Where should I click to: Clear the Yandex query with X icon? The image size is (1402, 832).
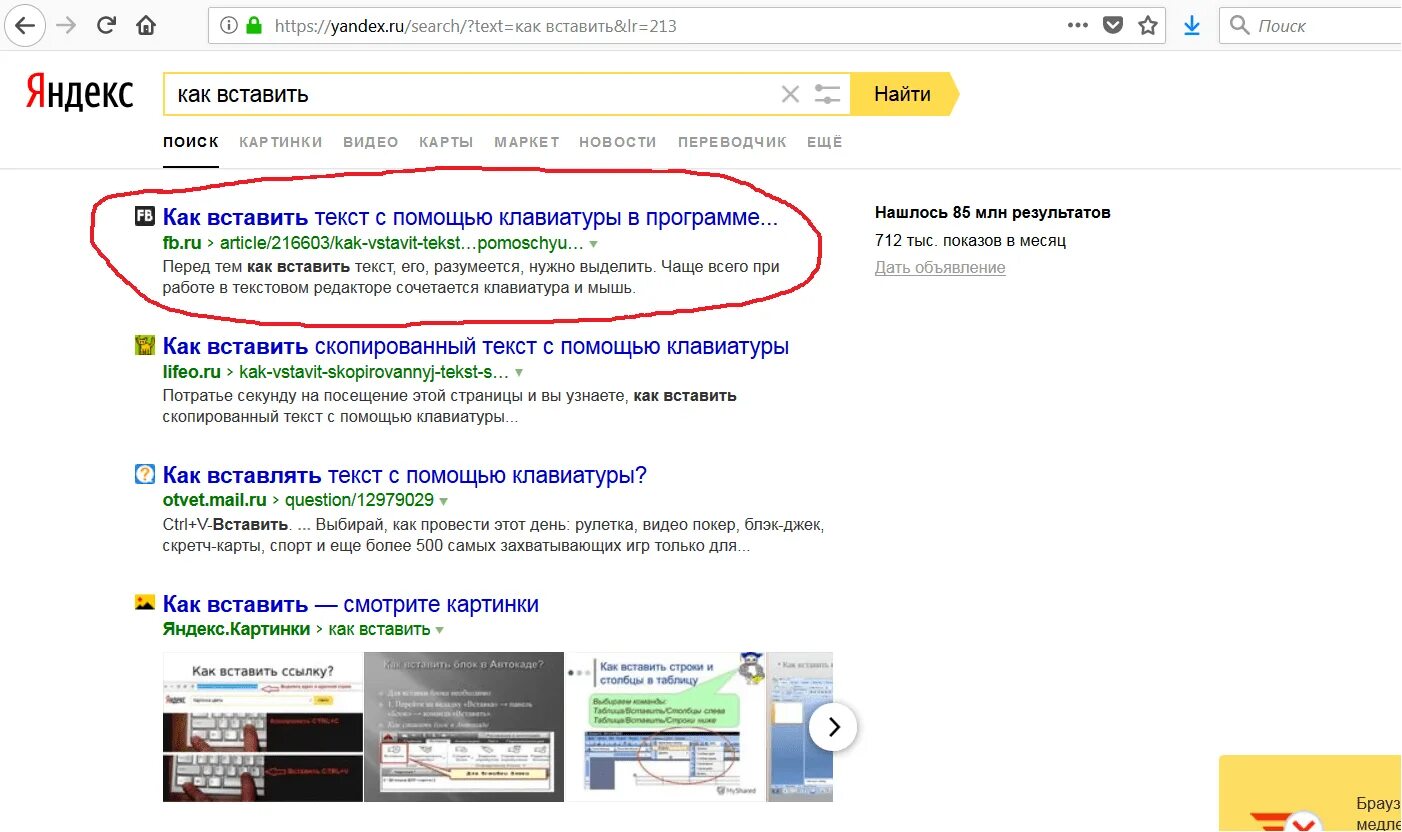coord(790,94)
